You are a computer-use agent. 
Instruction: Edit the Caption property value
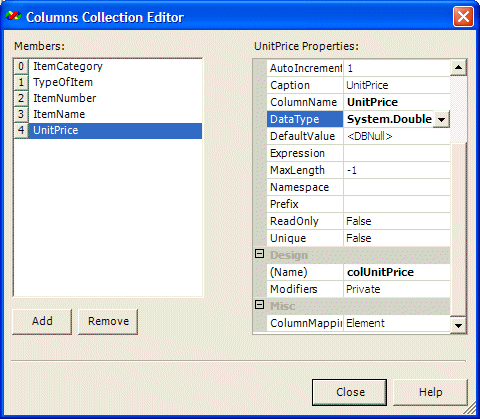pos(397,85)
